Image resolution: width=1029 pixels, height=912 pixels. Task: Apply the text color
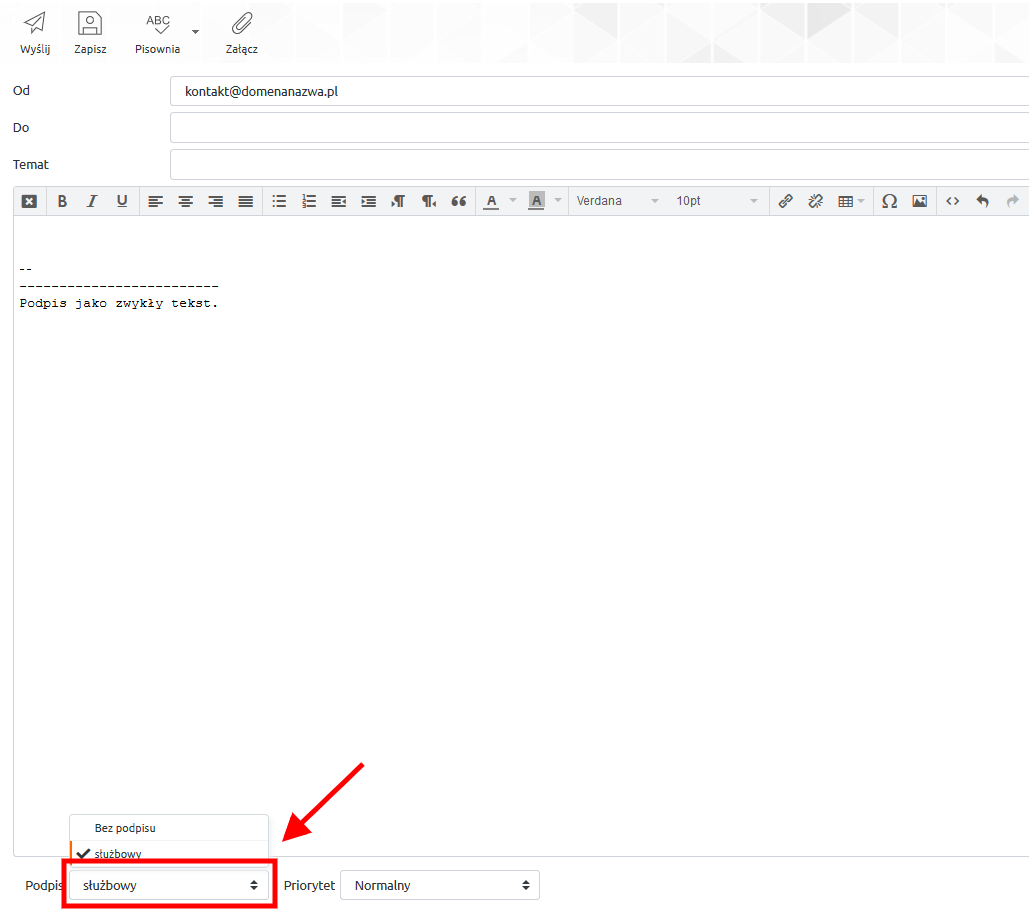pos(492,201)
